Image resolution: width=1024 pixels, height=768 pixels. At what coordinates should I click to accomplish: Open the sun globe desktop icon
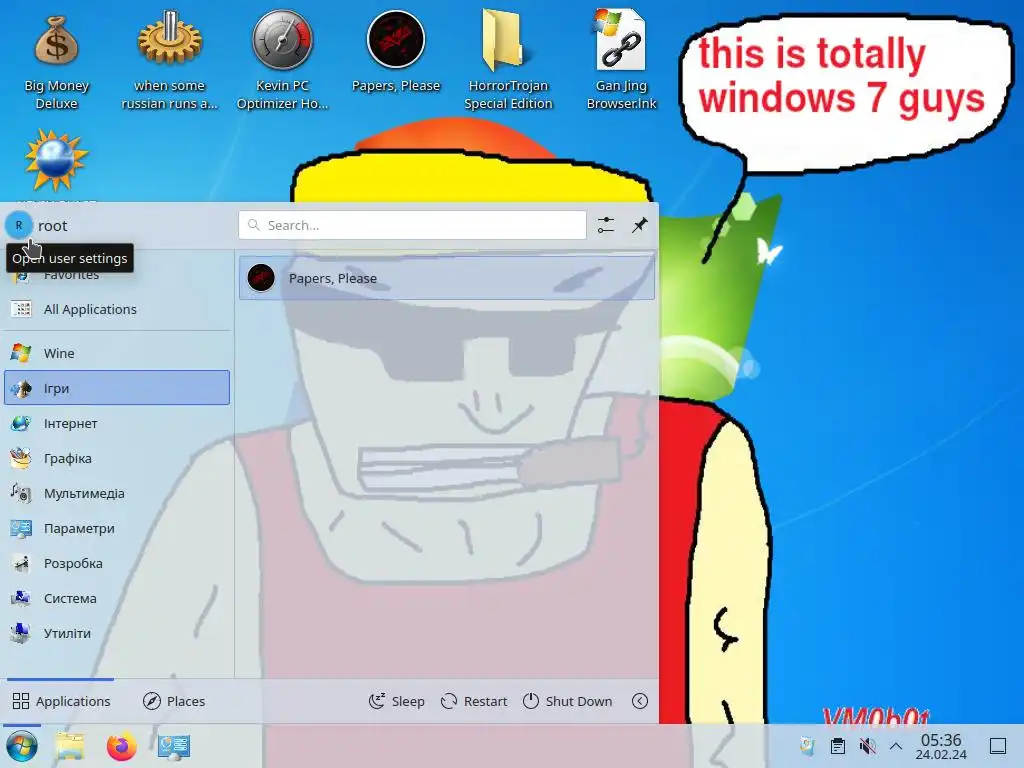56,161
